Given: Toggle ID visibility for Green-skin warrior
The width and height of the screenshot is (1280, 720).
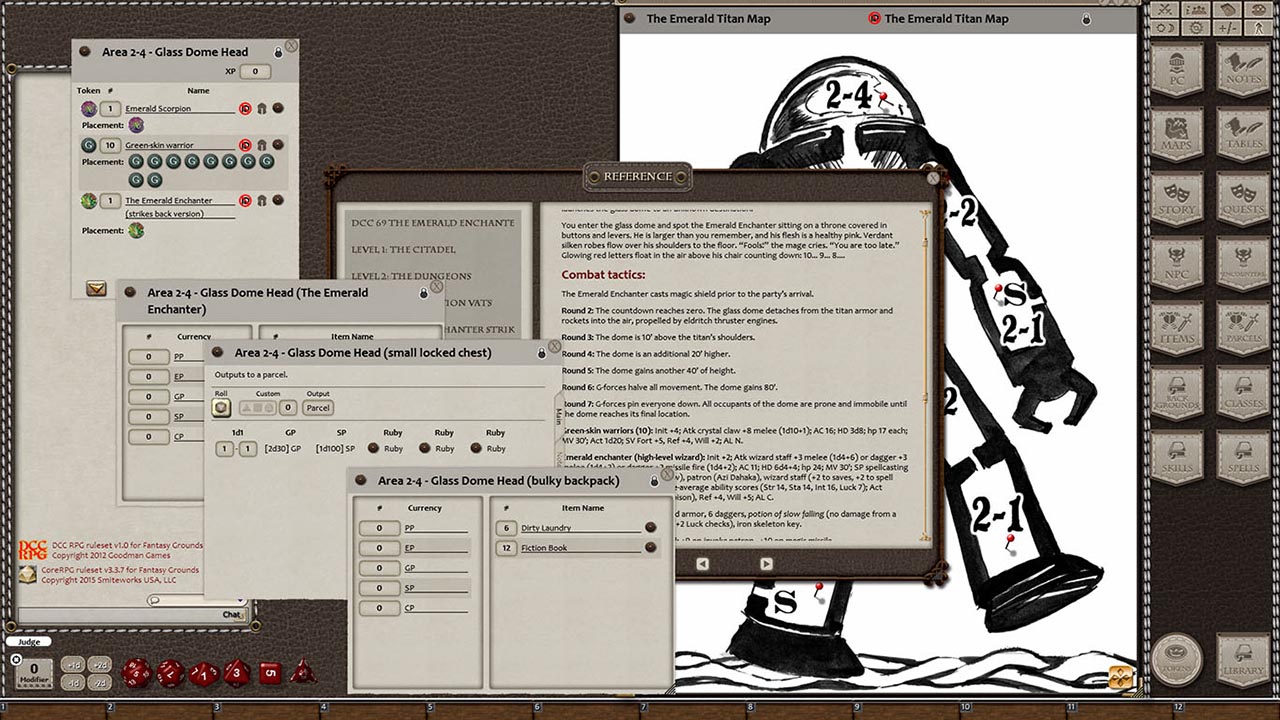Looking at the screenshot, I should point(244,144).
